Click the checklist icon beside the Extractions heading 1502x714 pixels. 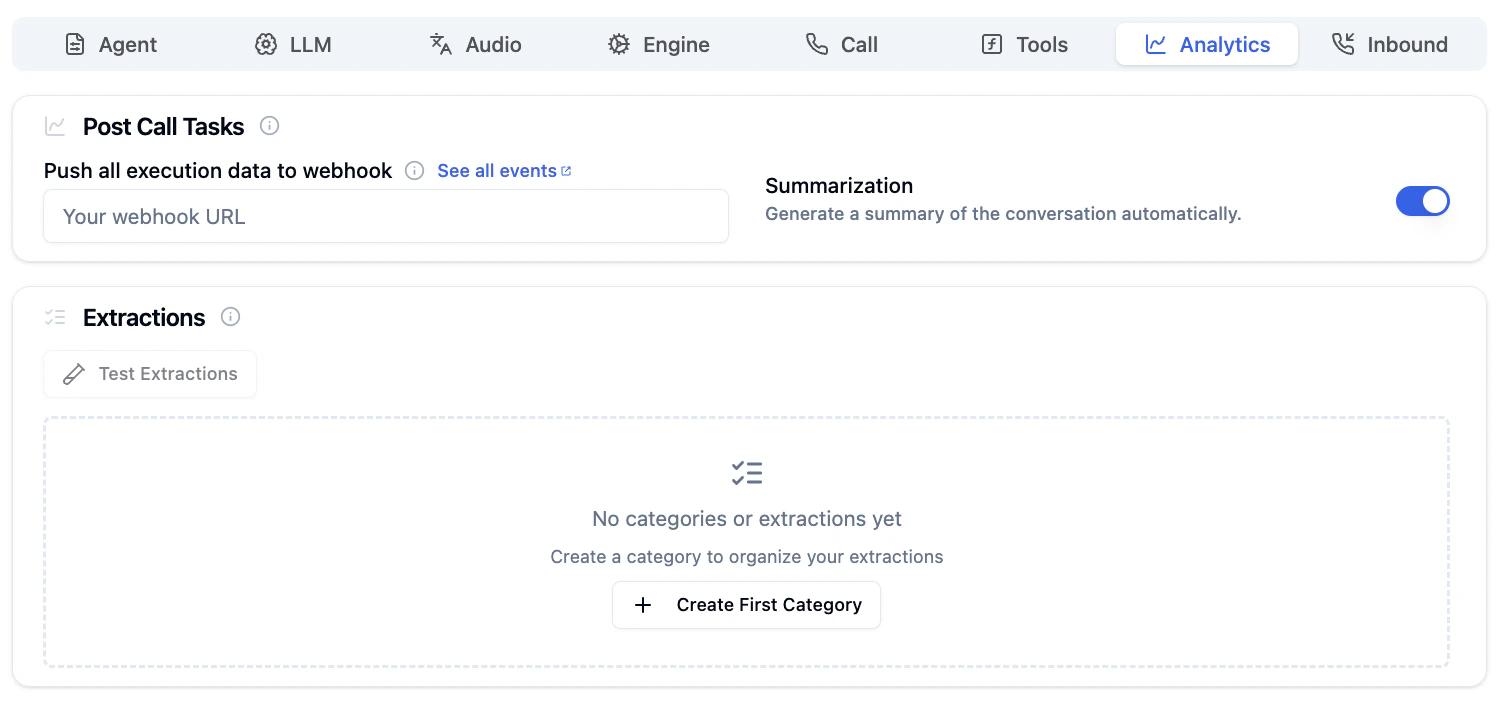(x=55, y=317)
